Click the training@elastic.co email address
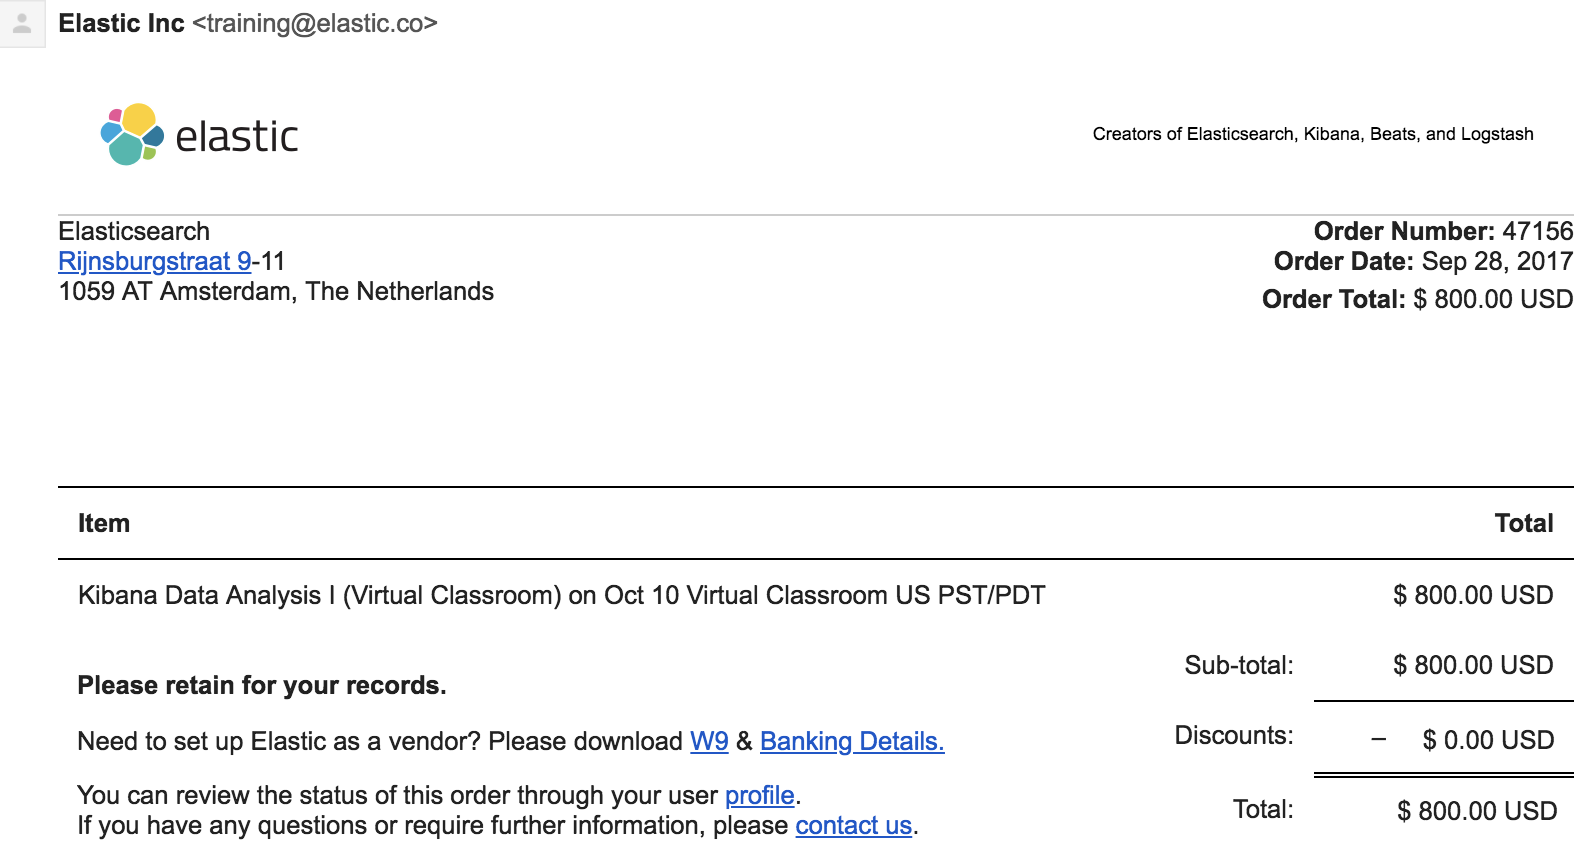 pyautogui.click(x=315, y=23)
